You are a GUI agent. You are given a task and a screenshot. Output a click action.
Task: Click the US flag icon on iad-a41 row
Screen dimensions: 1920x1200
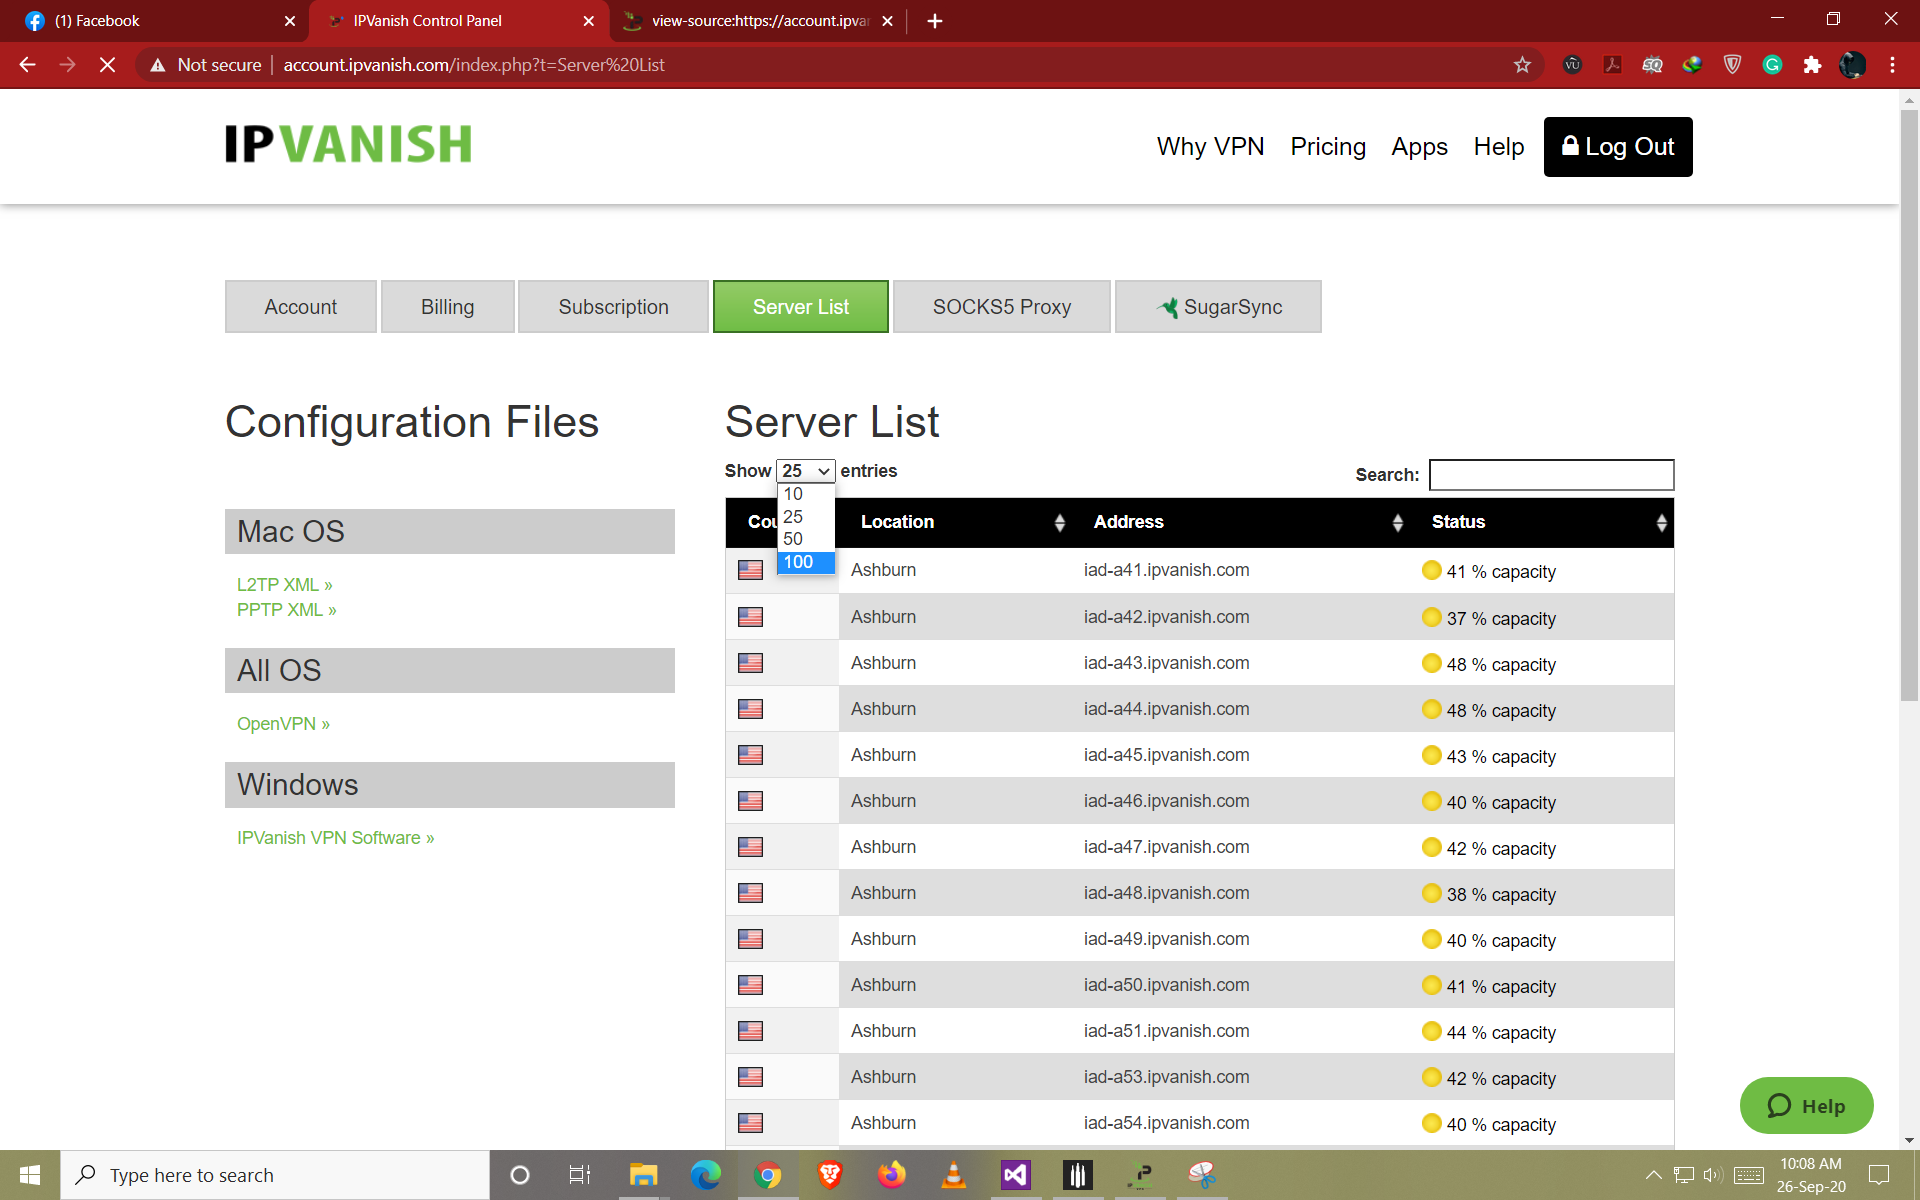[x=751, y=570]
